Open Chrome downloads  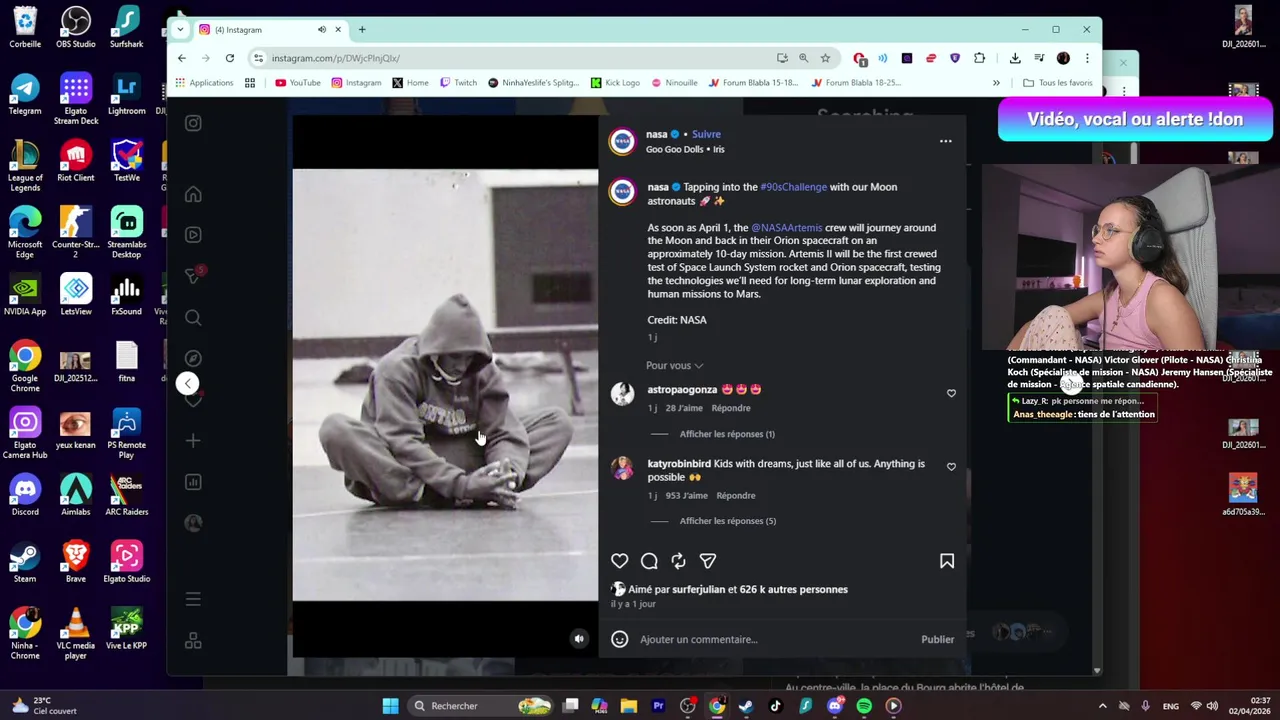click(x=1015, y=58)
